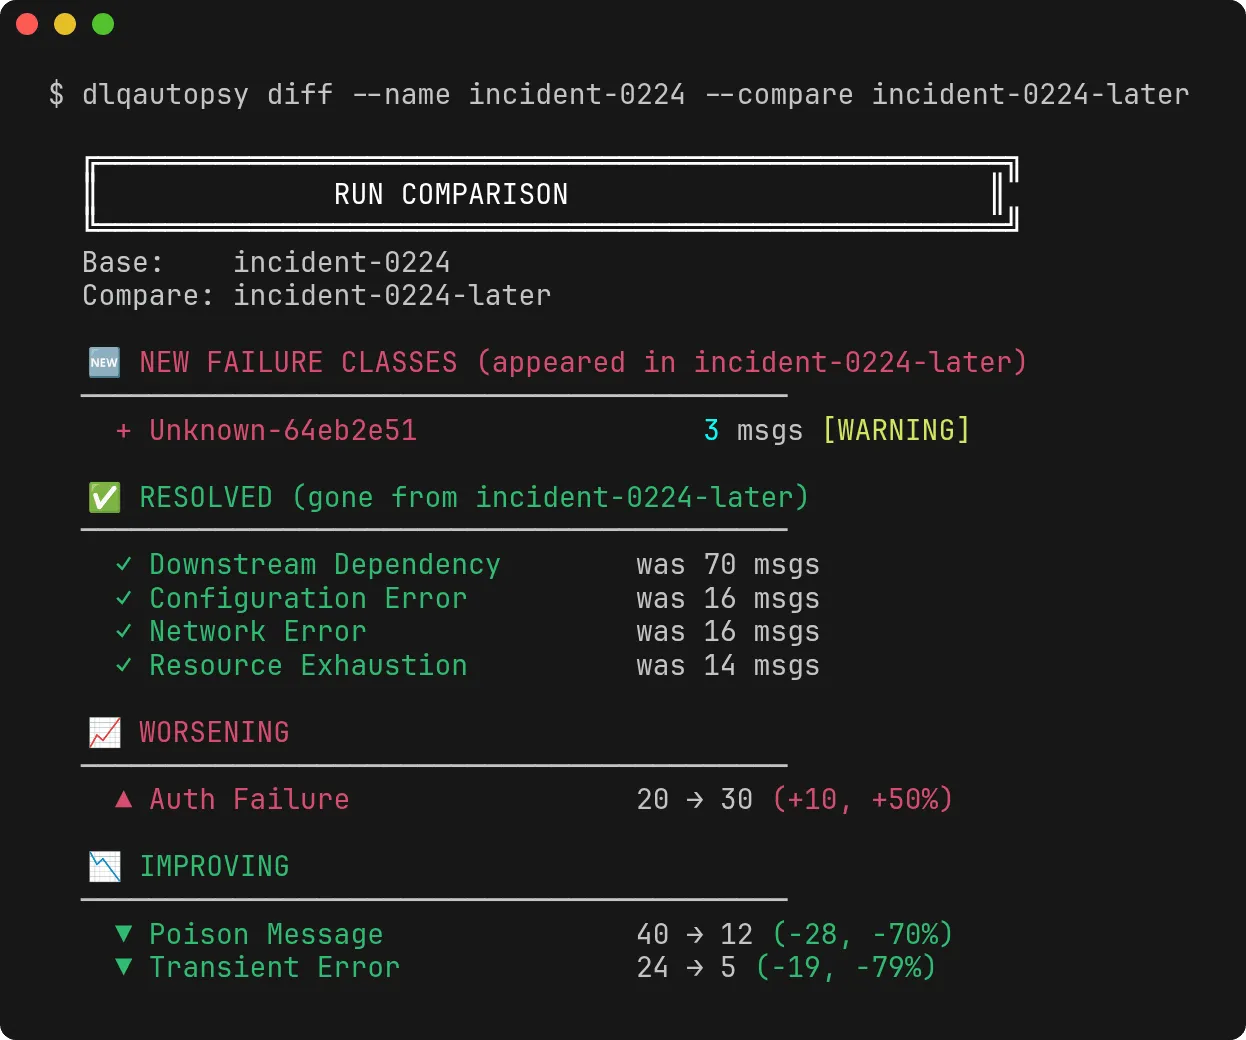Click the RUN COMPARISON header text
Viewport: 1246px width, 1040px height.
(451, 194)
